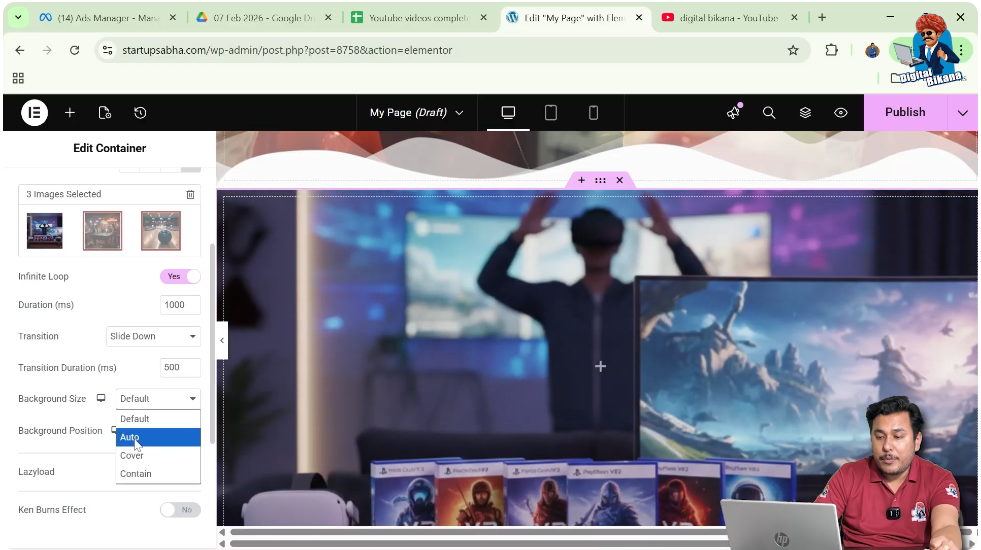Delete selected images with trash icon
The height and width of the screenshot is (550, 981).
190,195
